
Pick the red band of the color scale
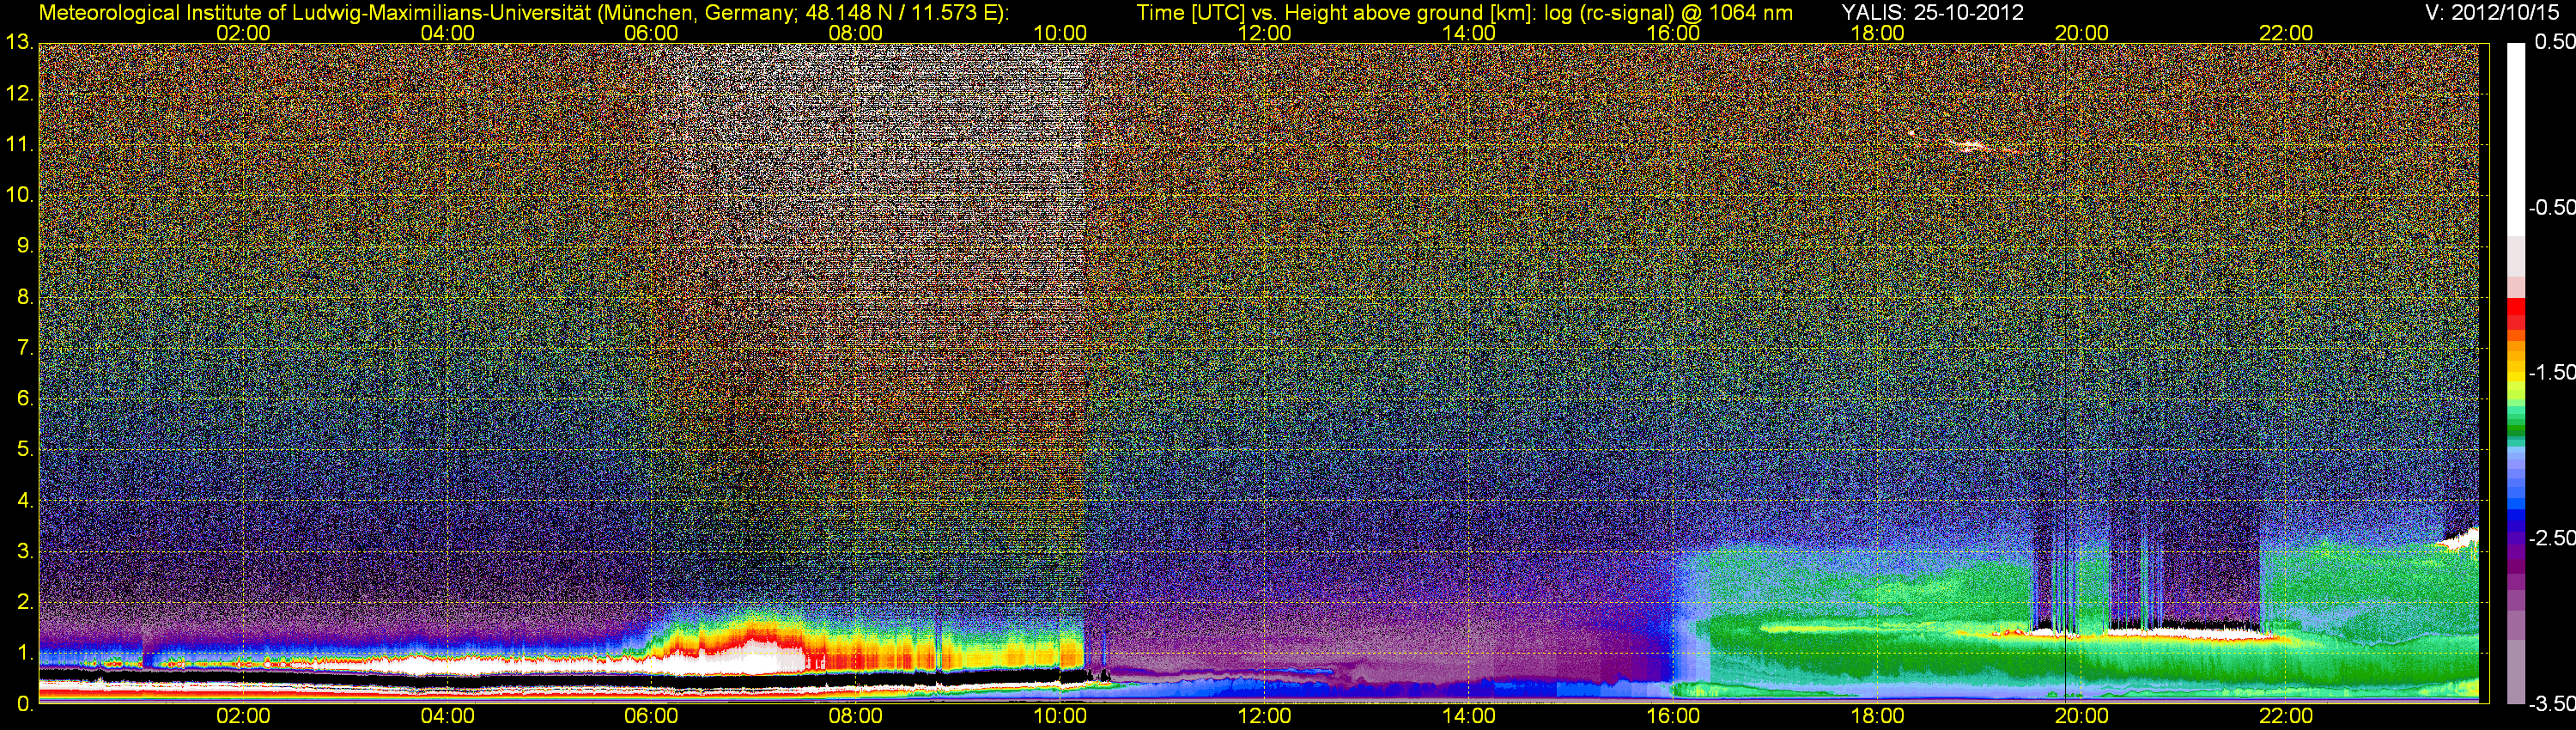tap(2515, 313)
